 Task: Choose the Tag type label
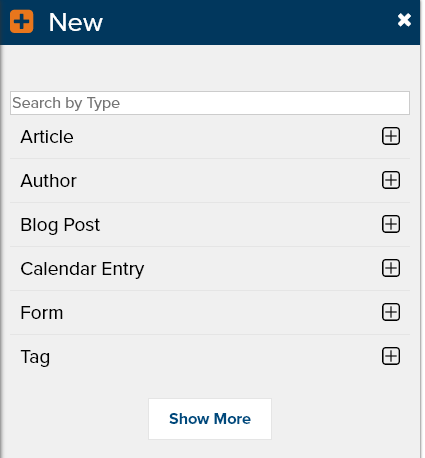[35, 357]
